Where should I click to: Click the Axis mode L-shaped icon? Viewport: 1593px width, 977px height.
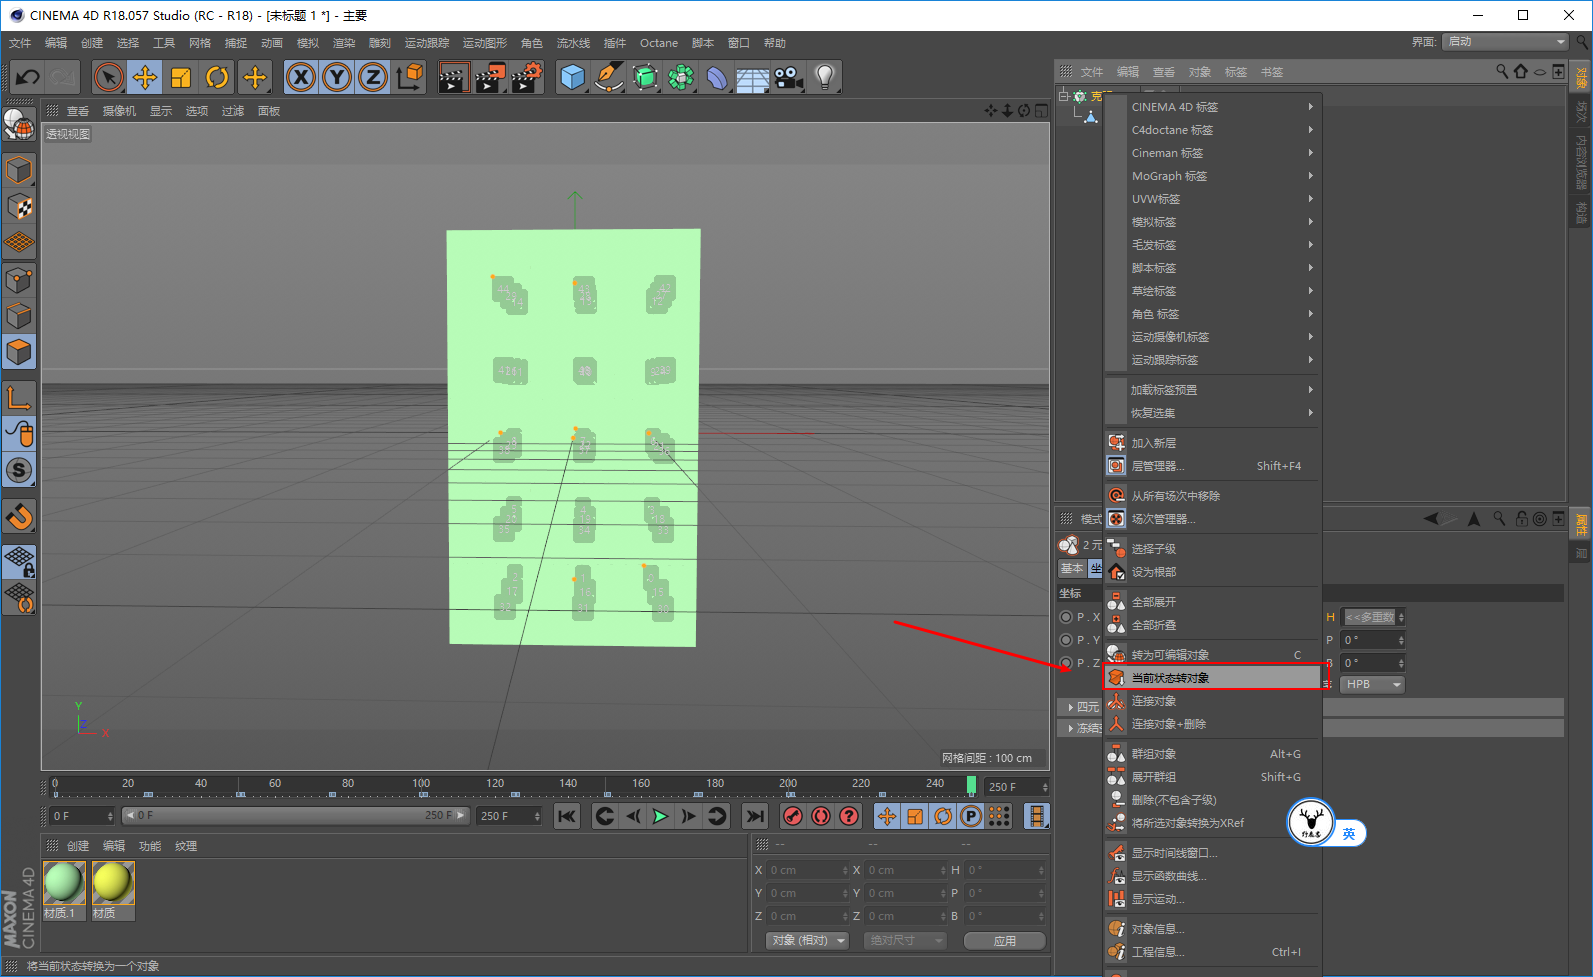pos(19,398)
